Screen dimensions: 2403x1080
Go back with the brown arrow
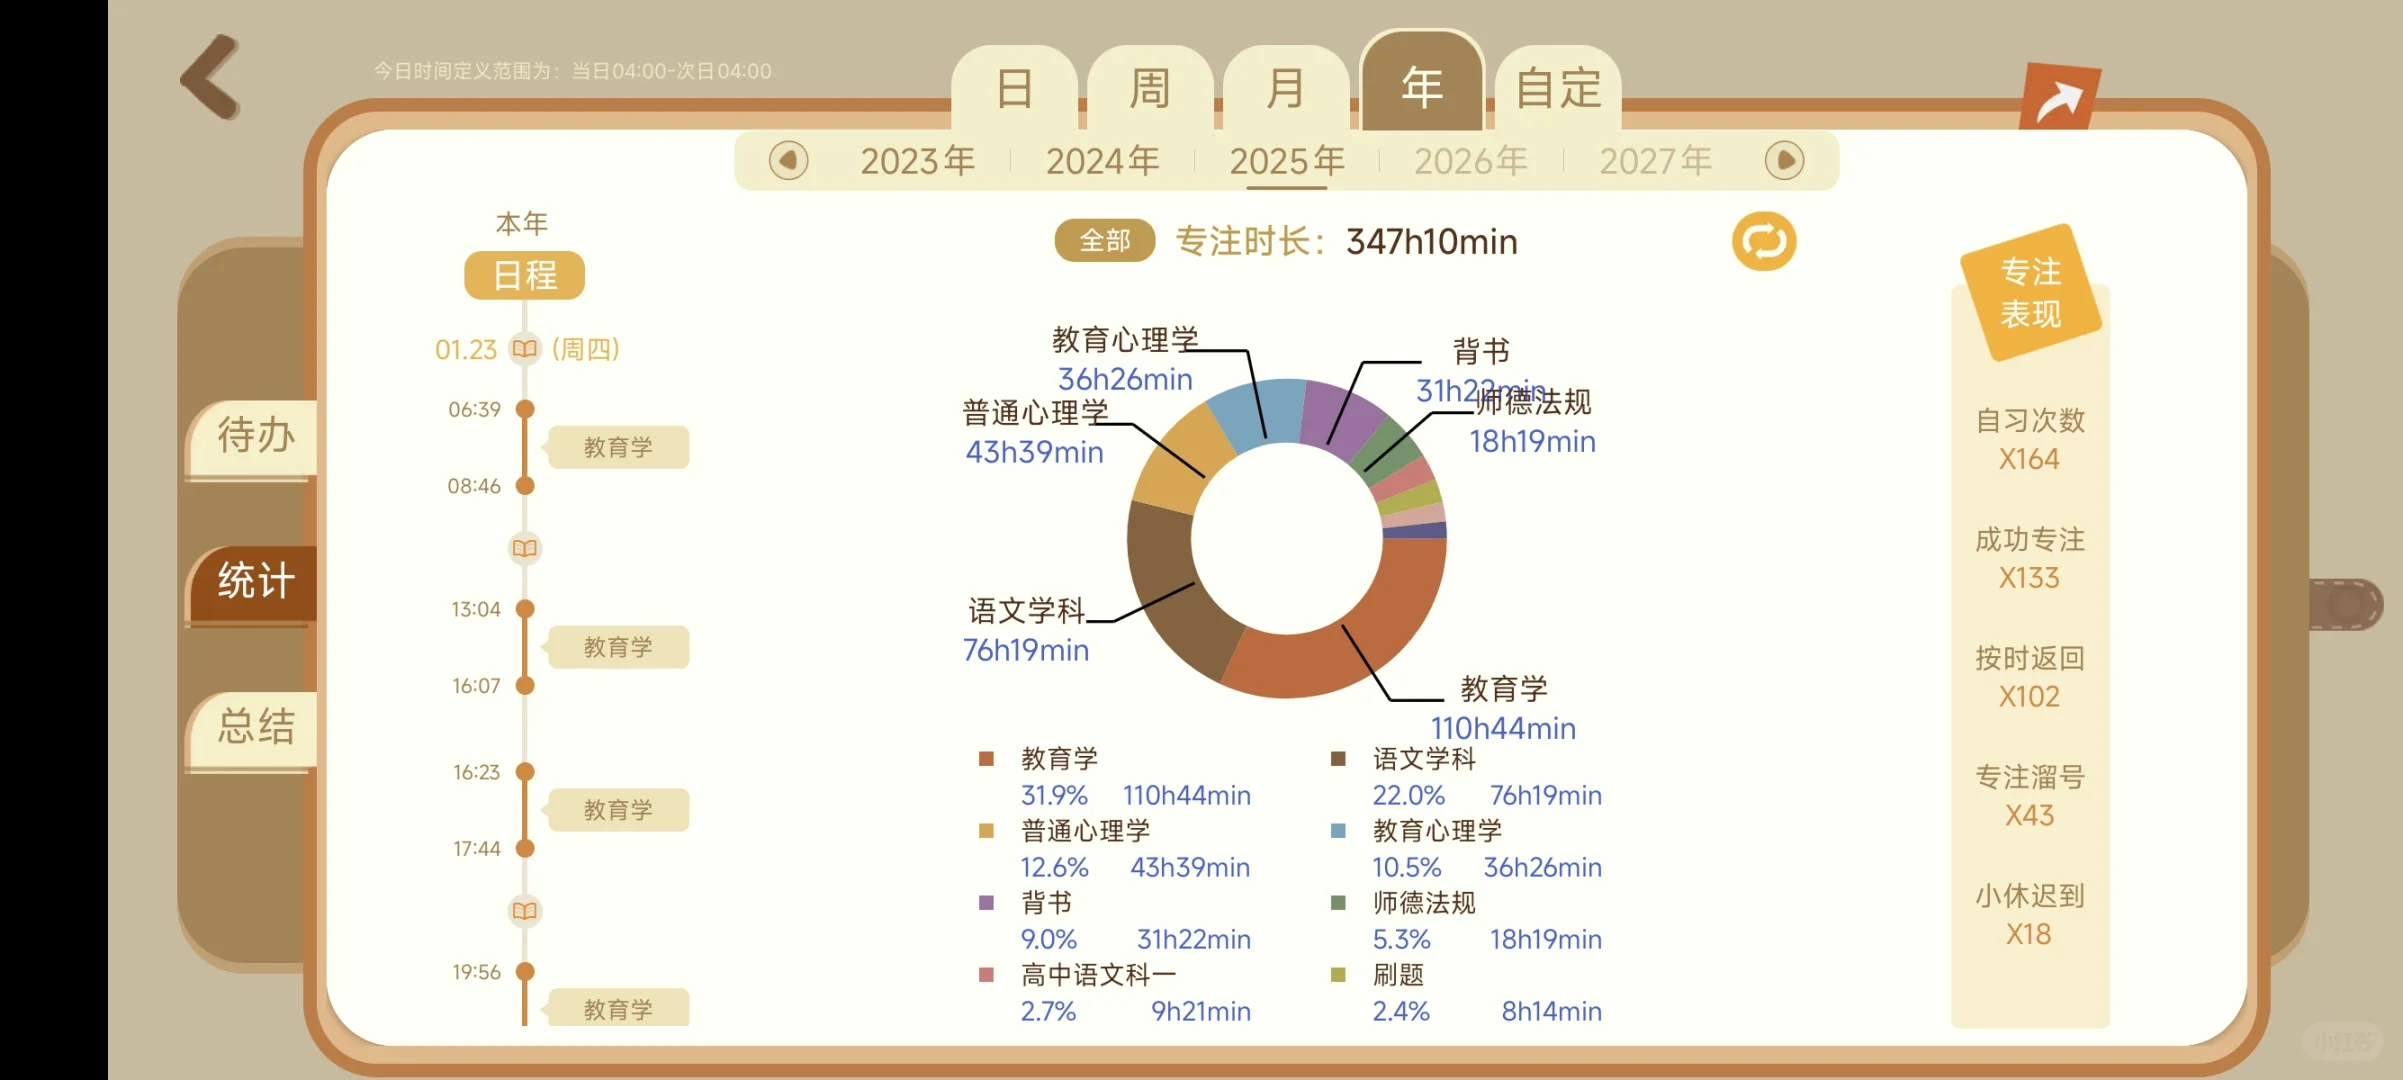[211, 77]
